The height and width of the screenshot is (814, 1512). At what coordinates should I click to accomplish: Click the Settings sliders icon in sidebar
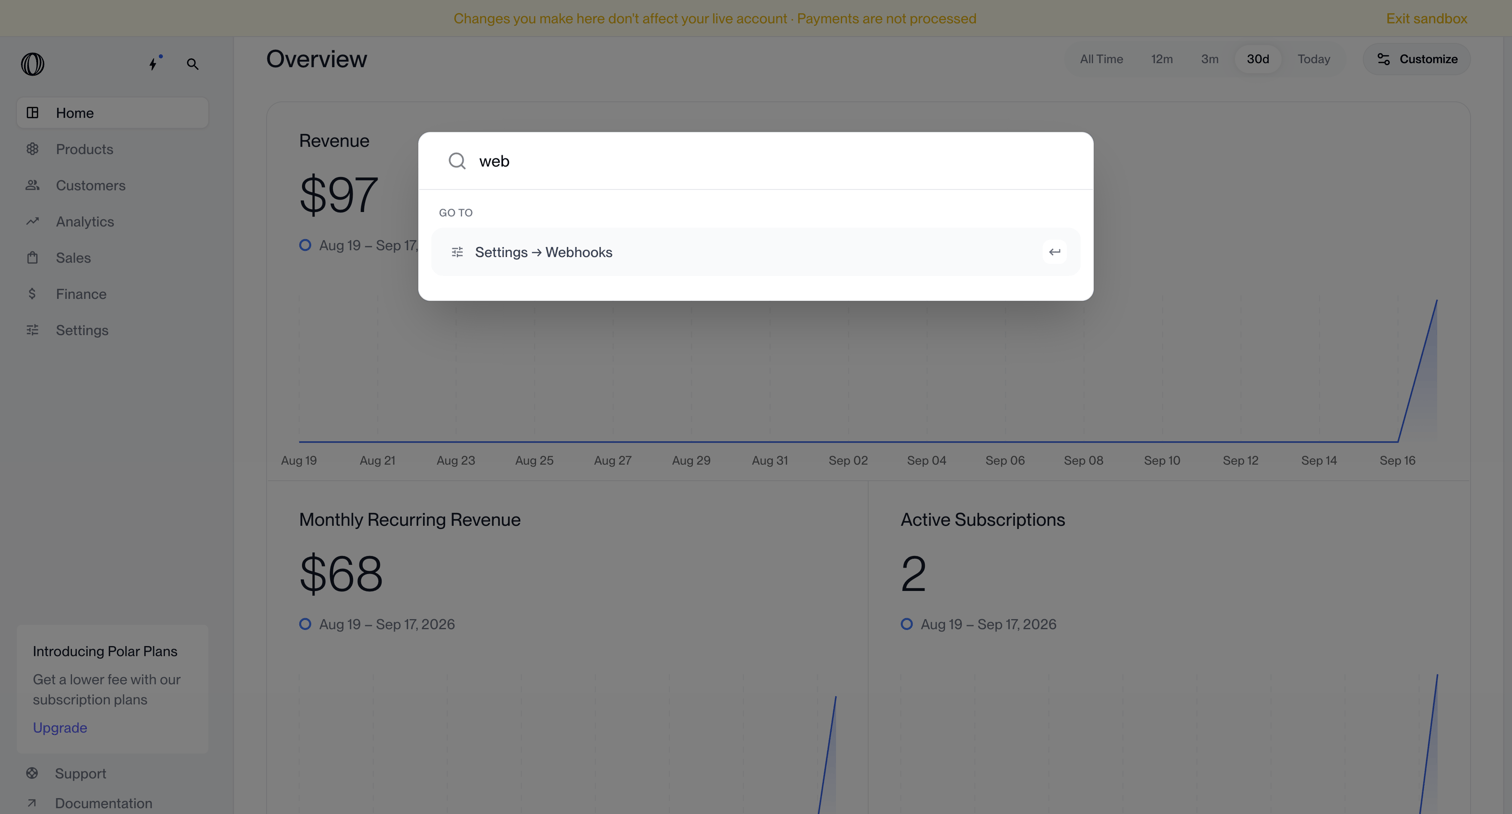click(x=33, y=330)
